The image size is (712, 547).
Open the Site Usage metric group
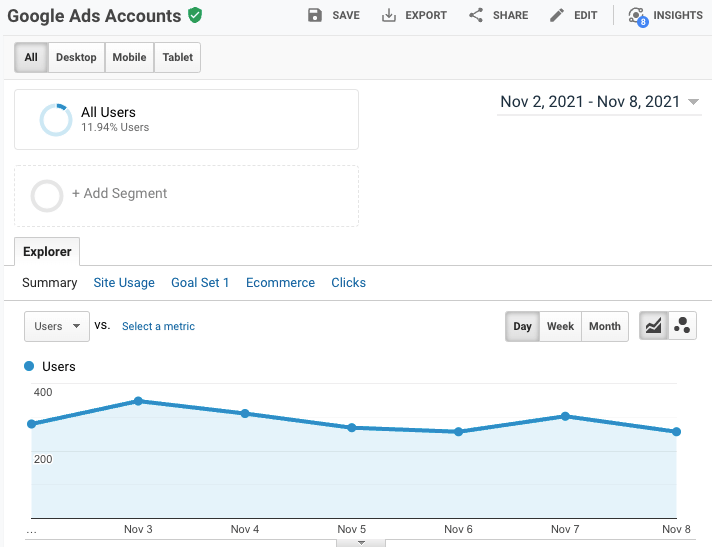click(124, 282)
